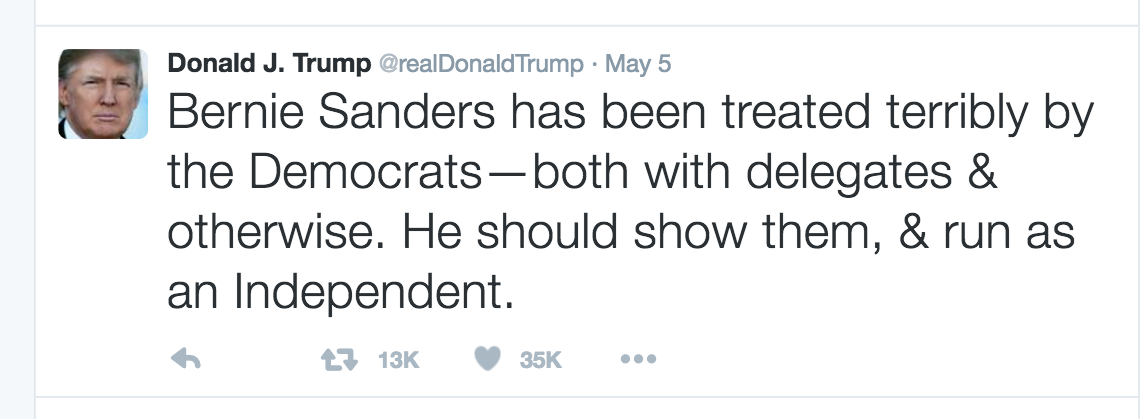
Task: Click the 13K retweet count
Action: pyautogui.click(x=396, y=360)
